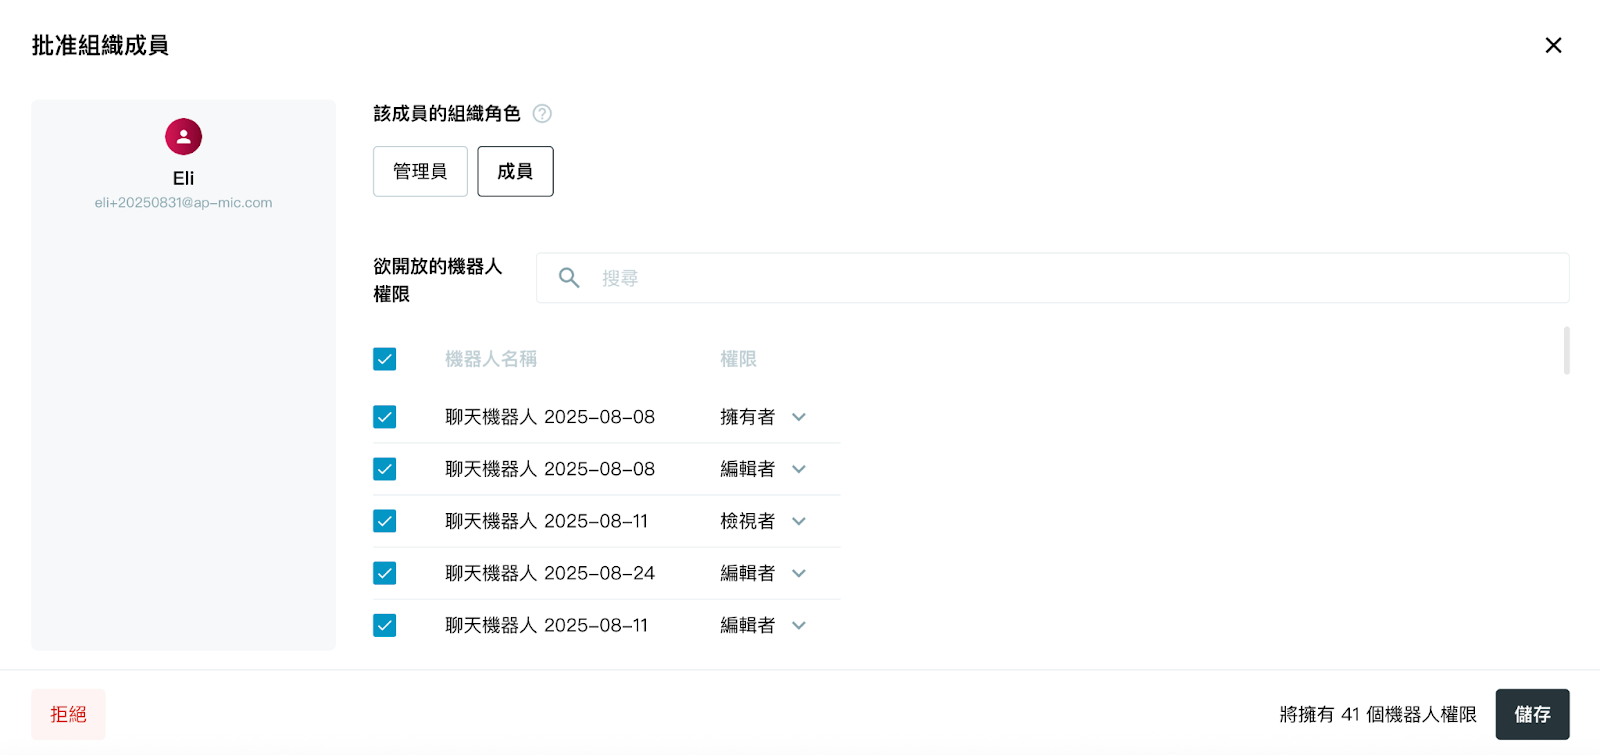This screenshot has width=1600, height=755.
Task: Uncheck the 聊天機器人 2025-08-24 checkbox
Action: click(384, 573)
